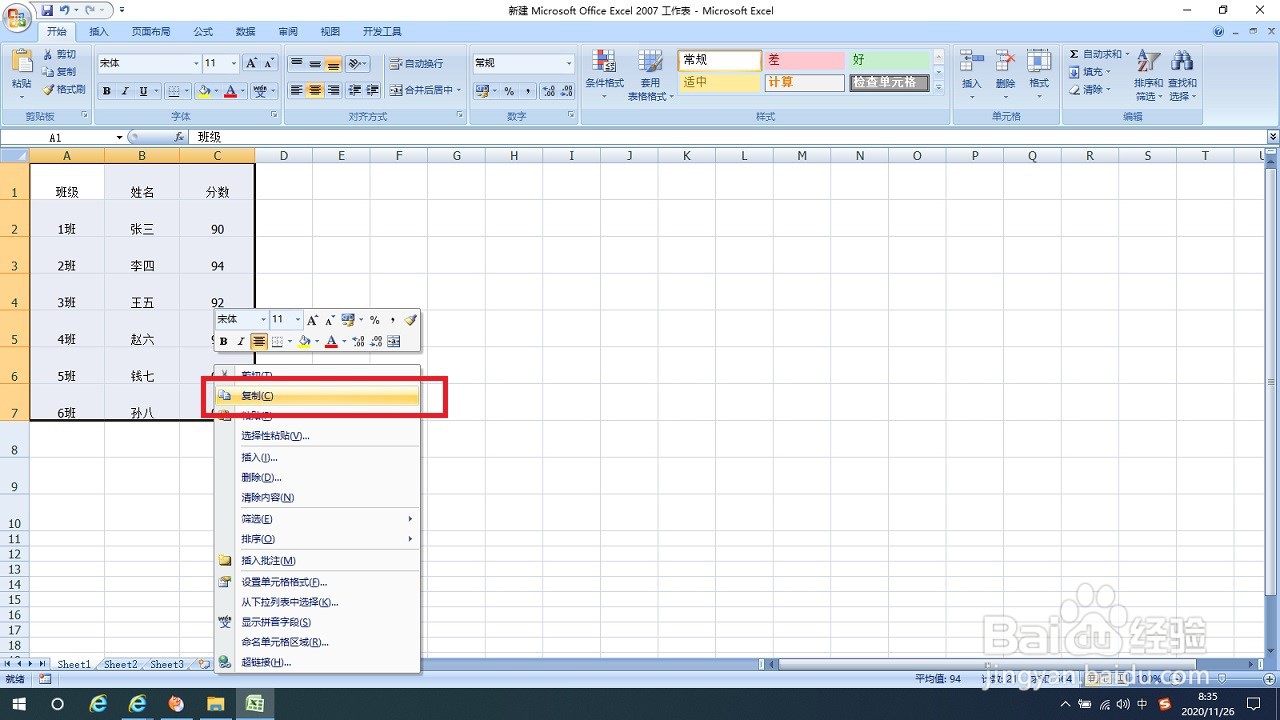Open the Fill (填充) dropdown
Screen dimensions: 1280x720
tap(1091, 72)
